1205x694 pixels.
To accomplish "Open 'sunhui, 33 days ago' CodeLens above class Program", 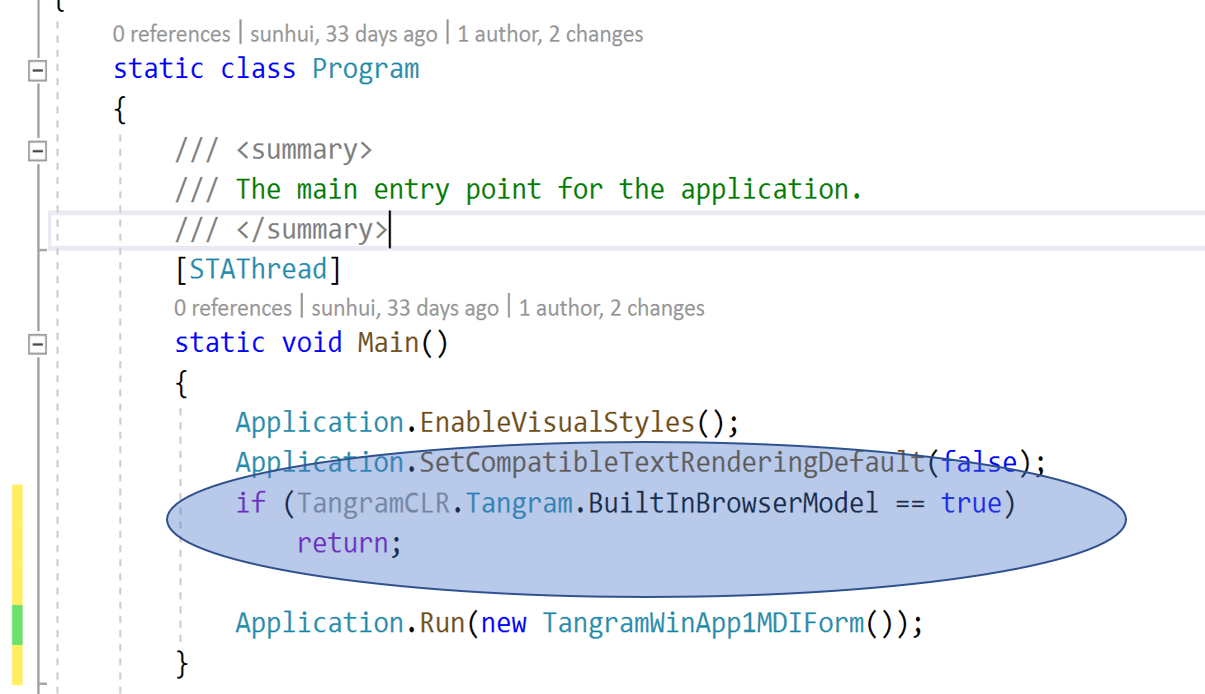I will pyautogui.click(x=343, y=34).
